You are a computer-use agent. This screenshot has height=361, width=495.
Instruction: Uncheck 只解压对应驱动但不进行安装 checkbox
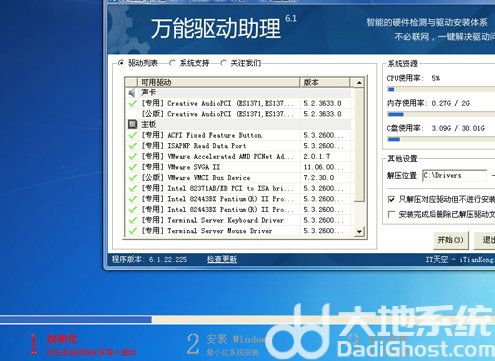coord(392,199)
